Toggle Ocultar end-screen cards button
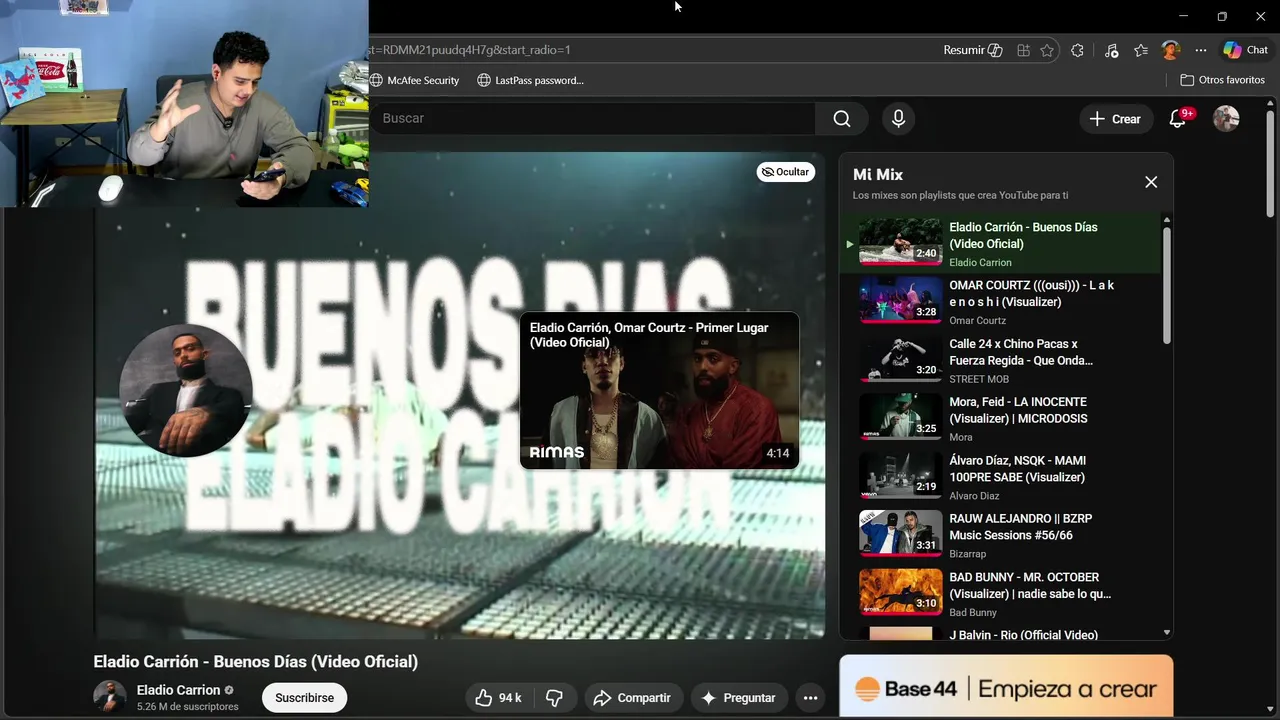 785,172
